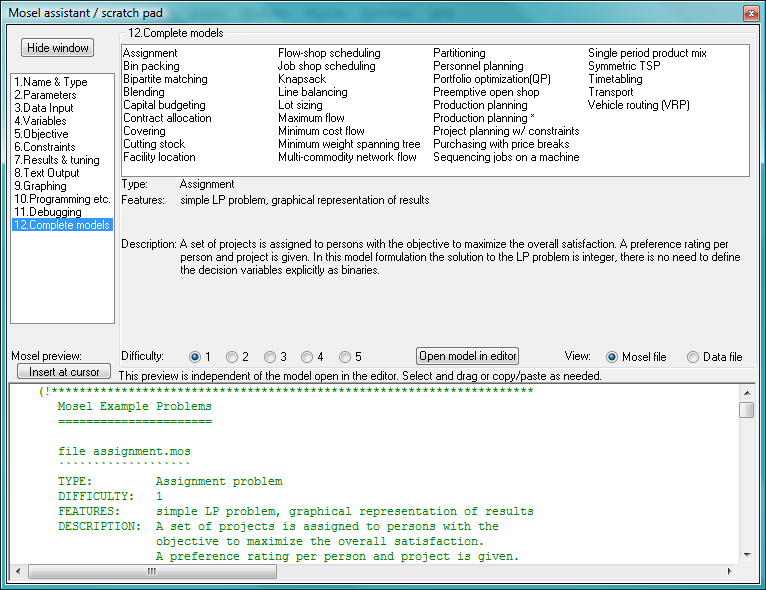Screen dimensions: 766x590
Task: Select 1.Name & Type in list
Action: tap(50, 82)
